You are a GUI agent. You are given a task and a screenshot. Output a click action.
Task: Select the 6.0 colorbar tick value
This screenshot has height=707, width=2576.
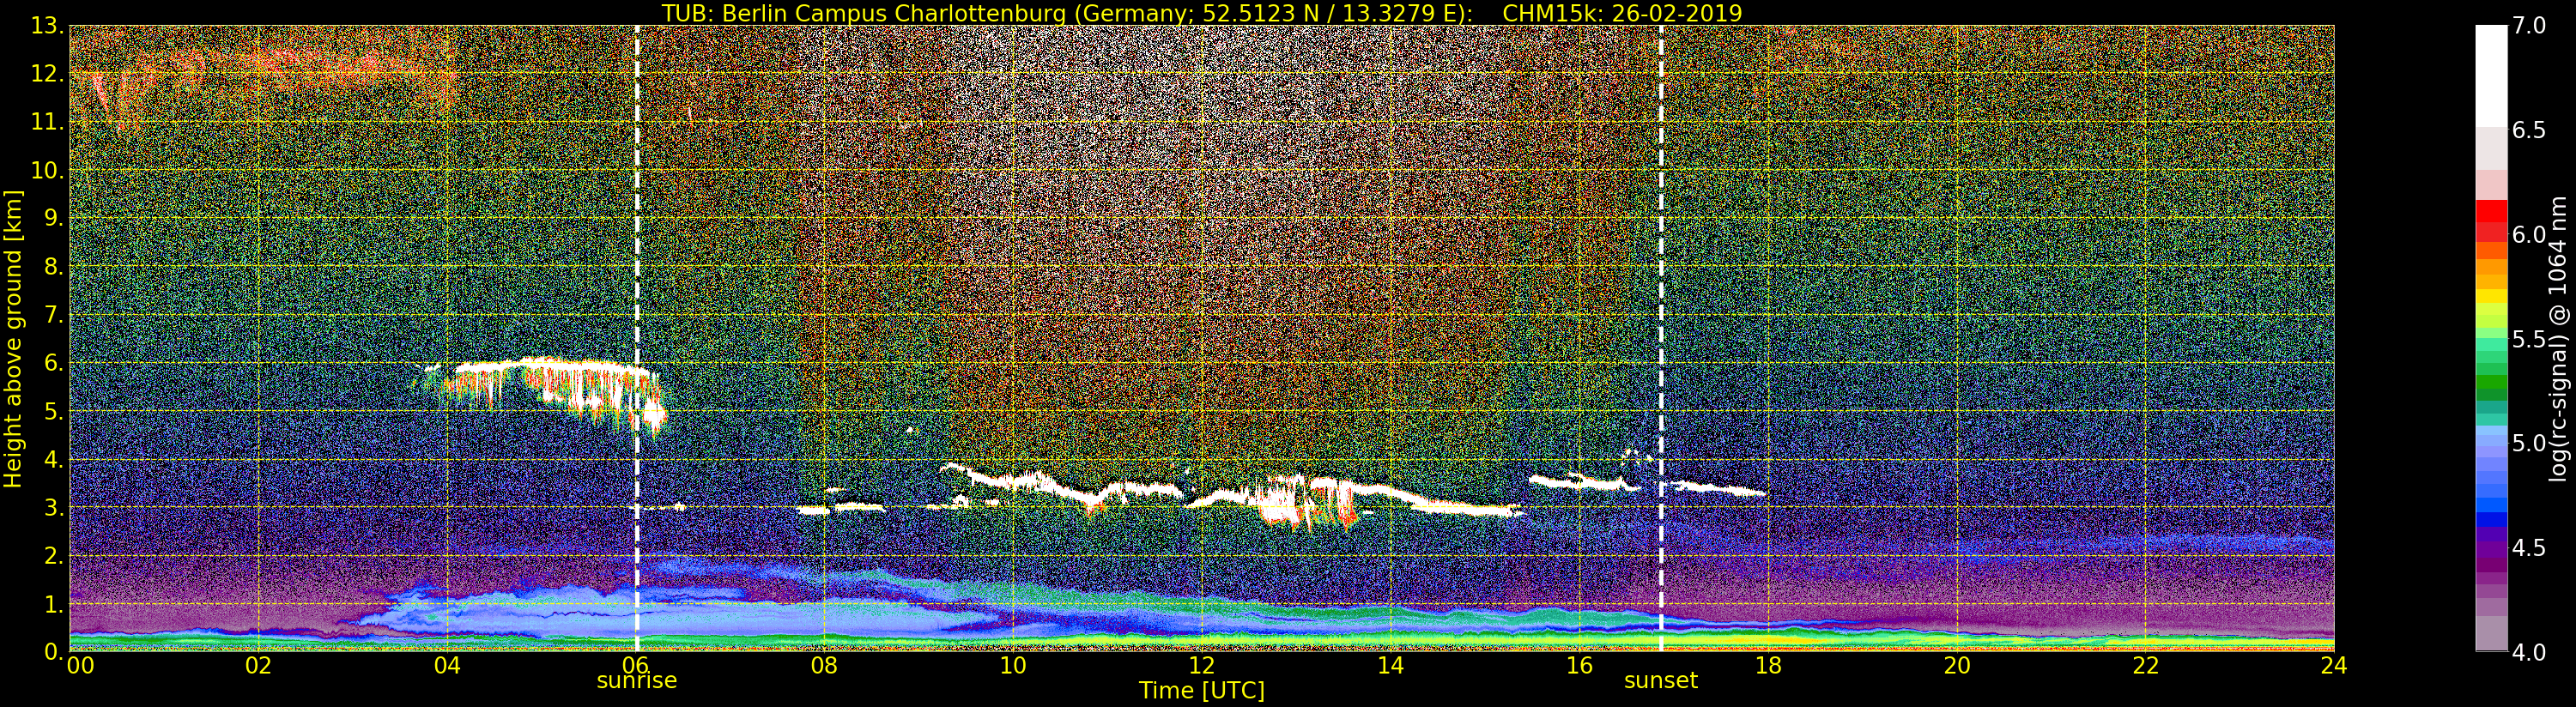pos(2529,235)
